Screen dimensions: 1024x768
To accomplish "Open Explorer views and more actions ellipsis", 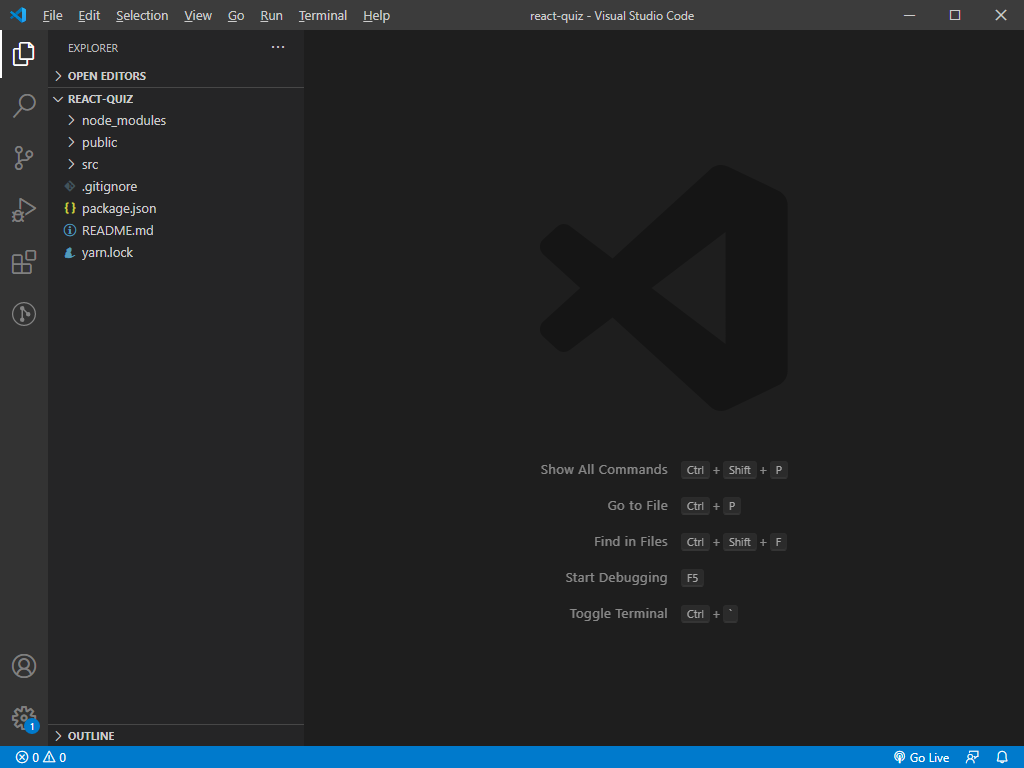I will (278, 47).
